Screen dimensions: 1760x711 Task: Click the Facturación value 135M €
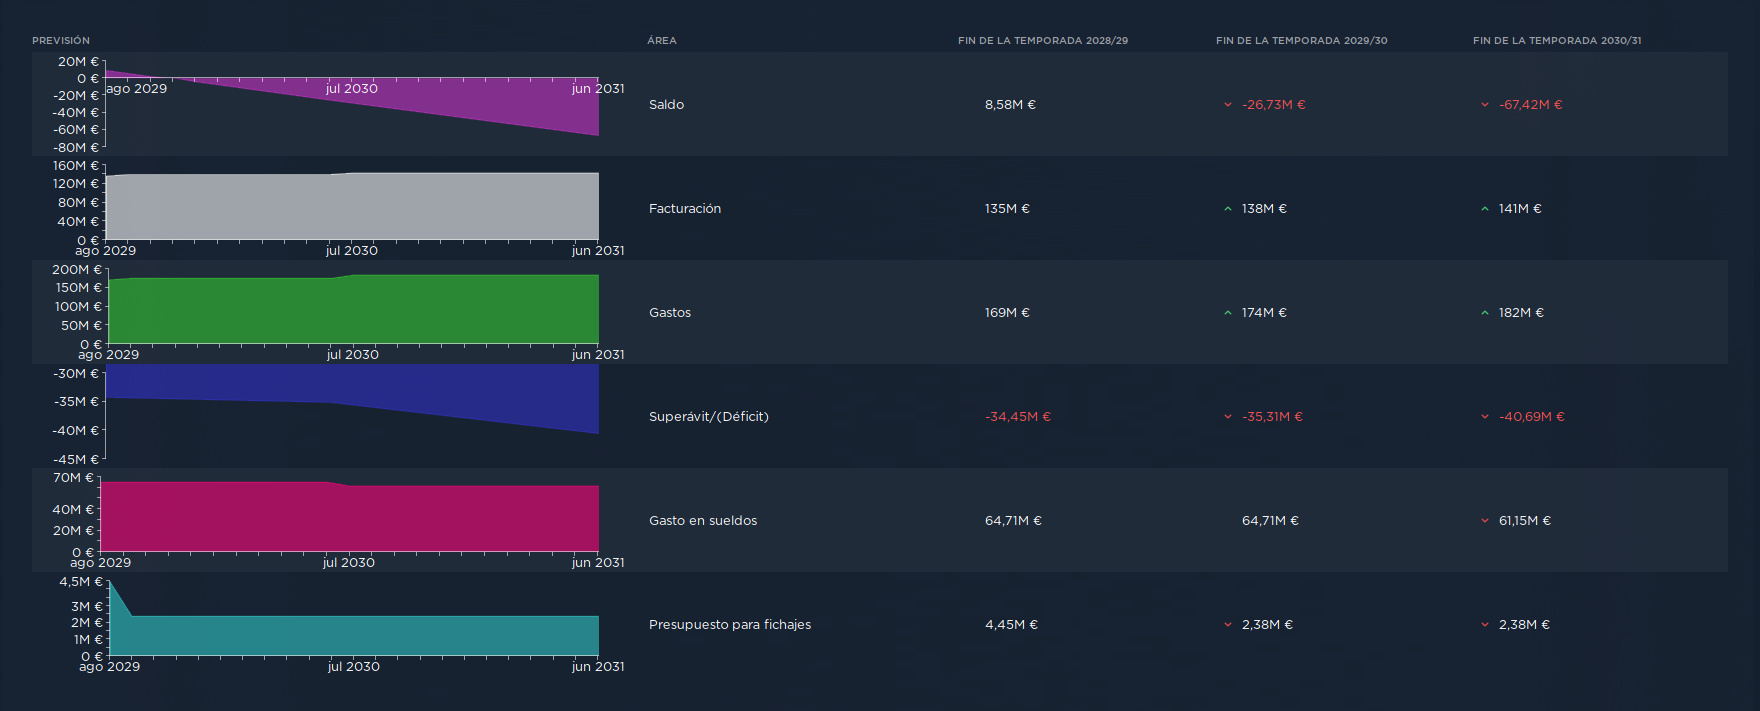coord(1007,209)
